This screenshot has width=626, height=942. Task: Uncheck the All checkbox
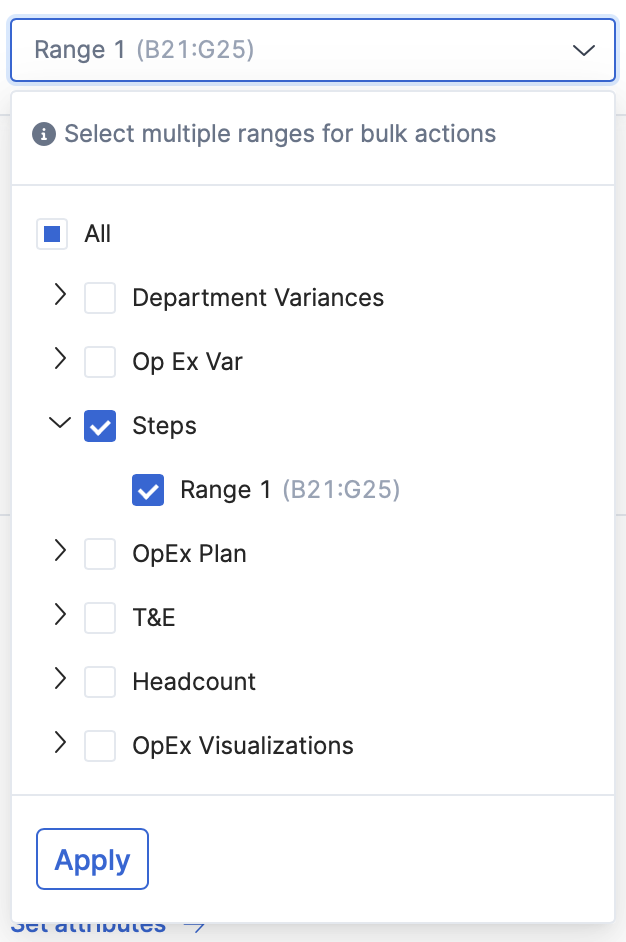tap(52, 233)
